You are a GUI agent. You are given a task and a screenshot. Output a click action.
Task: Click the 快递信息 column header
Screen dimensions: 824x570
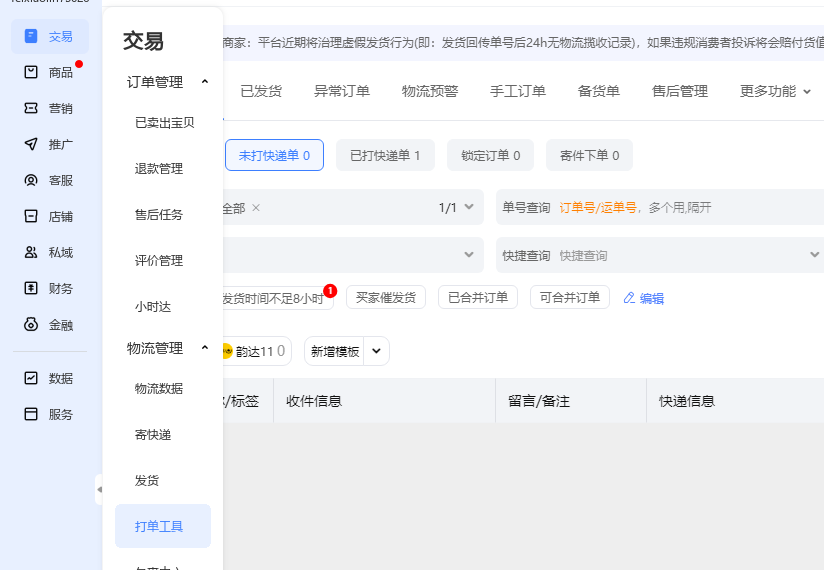(x=735, y=401)
